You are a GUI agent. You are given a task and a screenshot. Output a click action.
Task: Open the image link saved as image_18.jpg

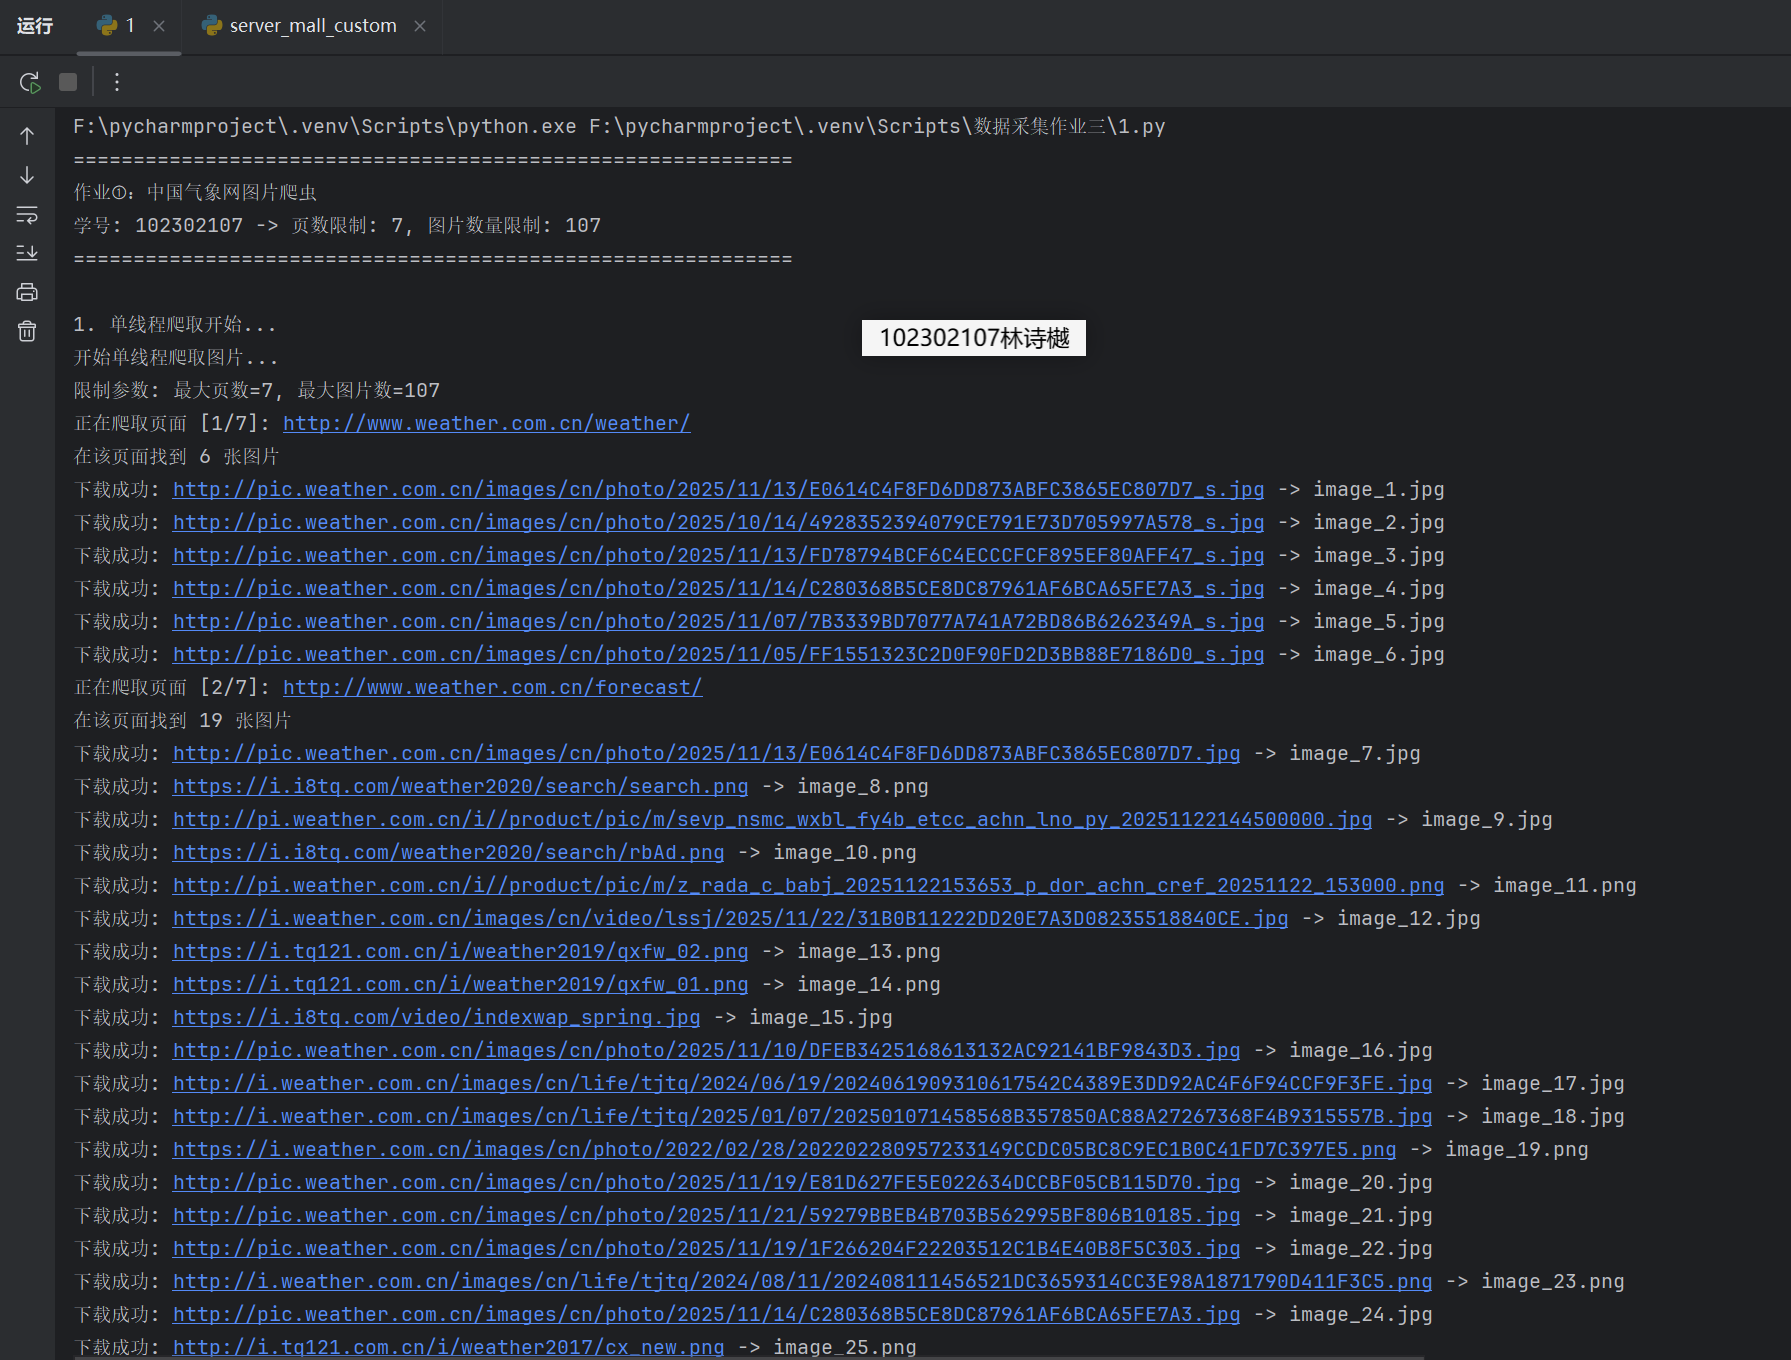(x=802, y=1117)
